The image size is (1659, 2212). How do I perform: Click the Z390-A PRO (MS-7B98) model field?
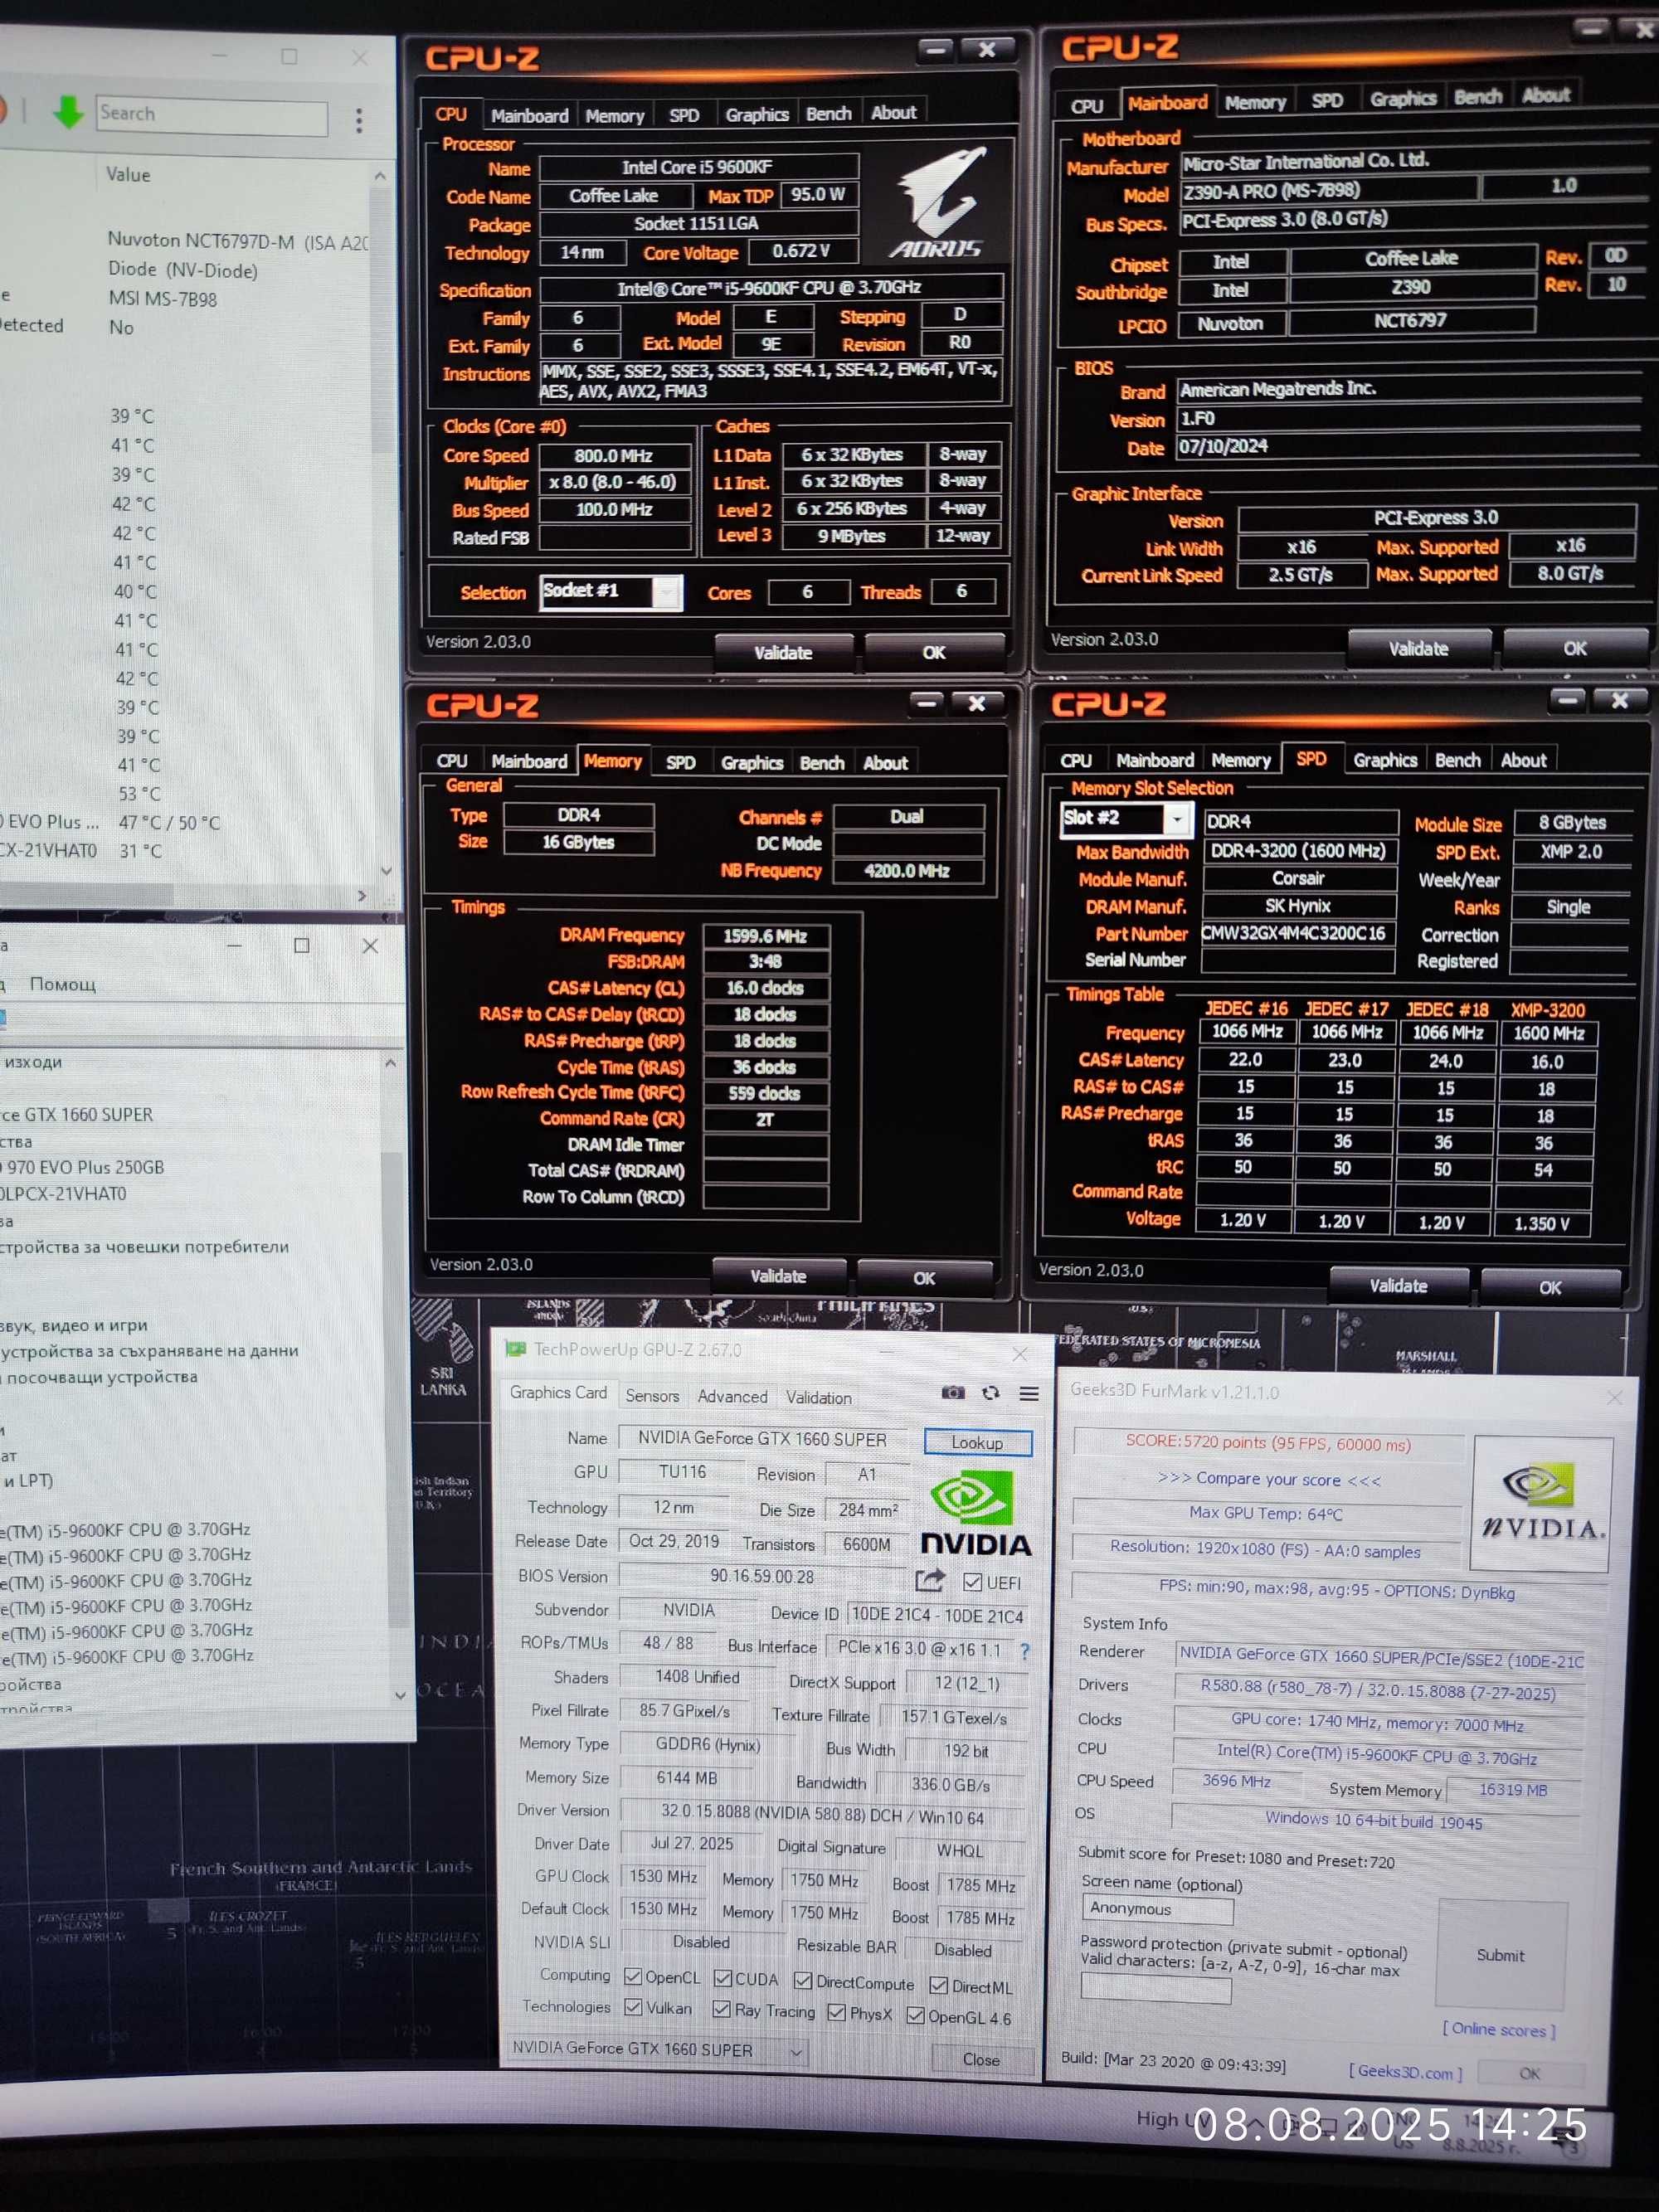[x=1328, y=191]
